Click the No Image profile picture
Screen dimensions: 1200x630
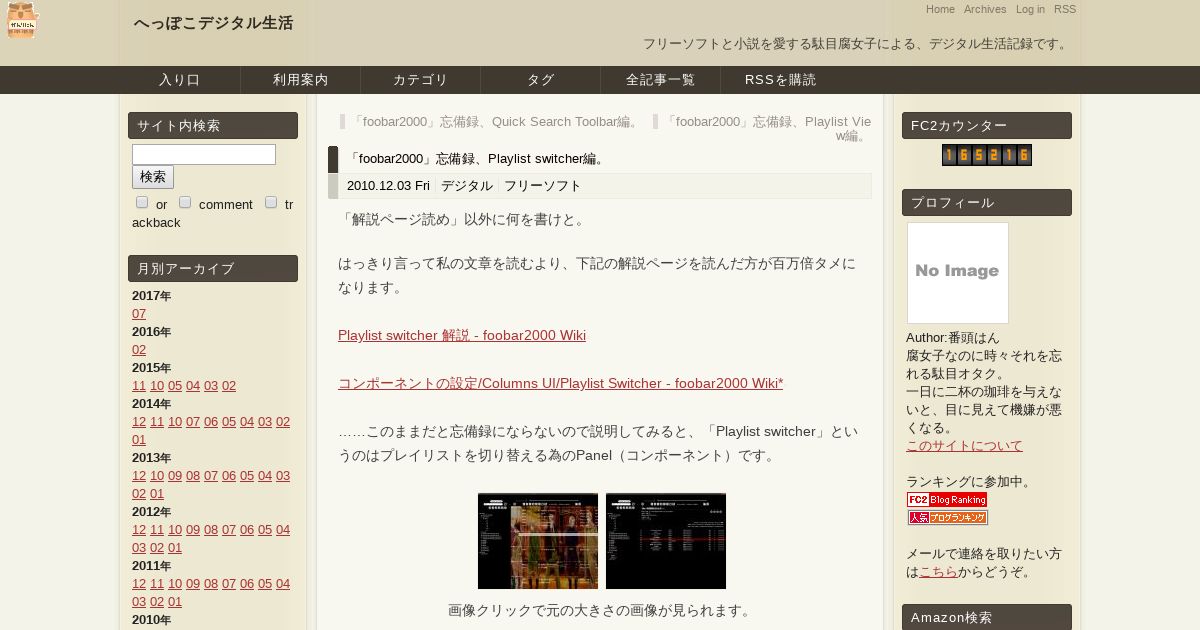pyautogui.click(x=958, y=272)
